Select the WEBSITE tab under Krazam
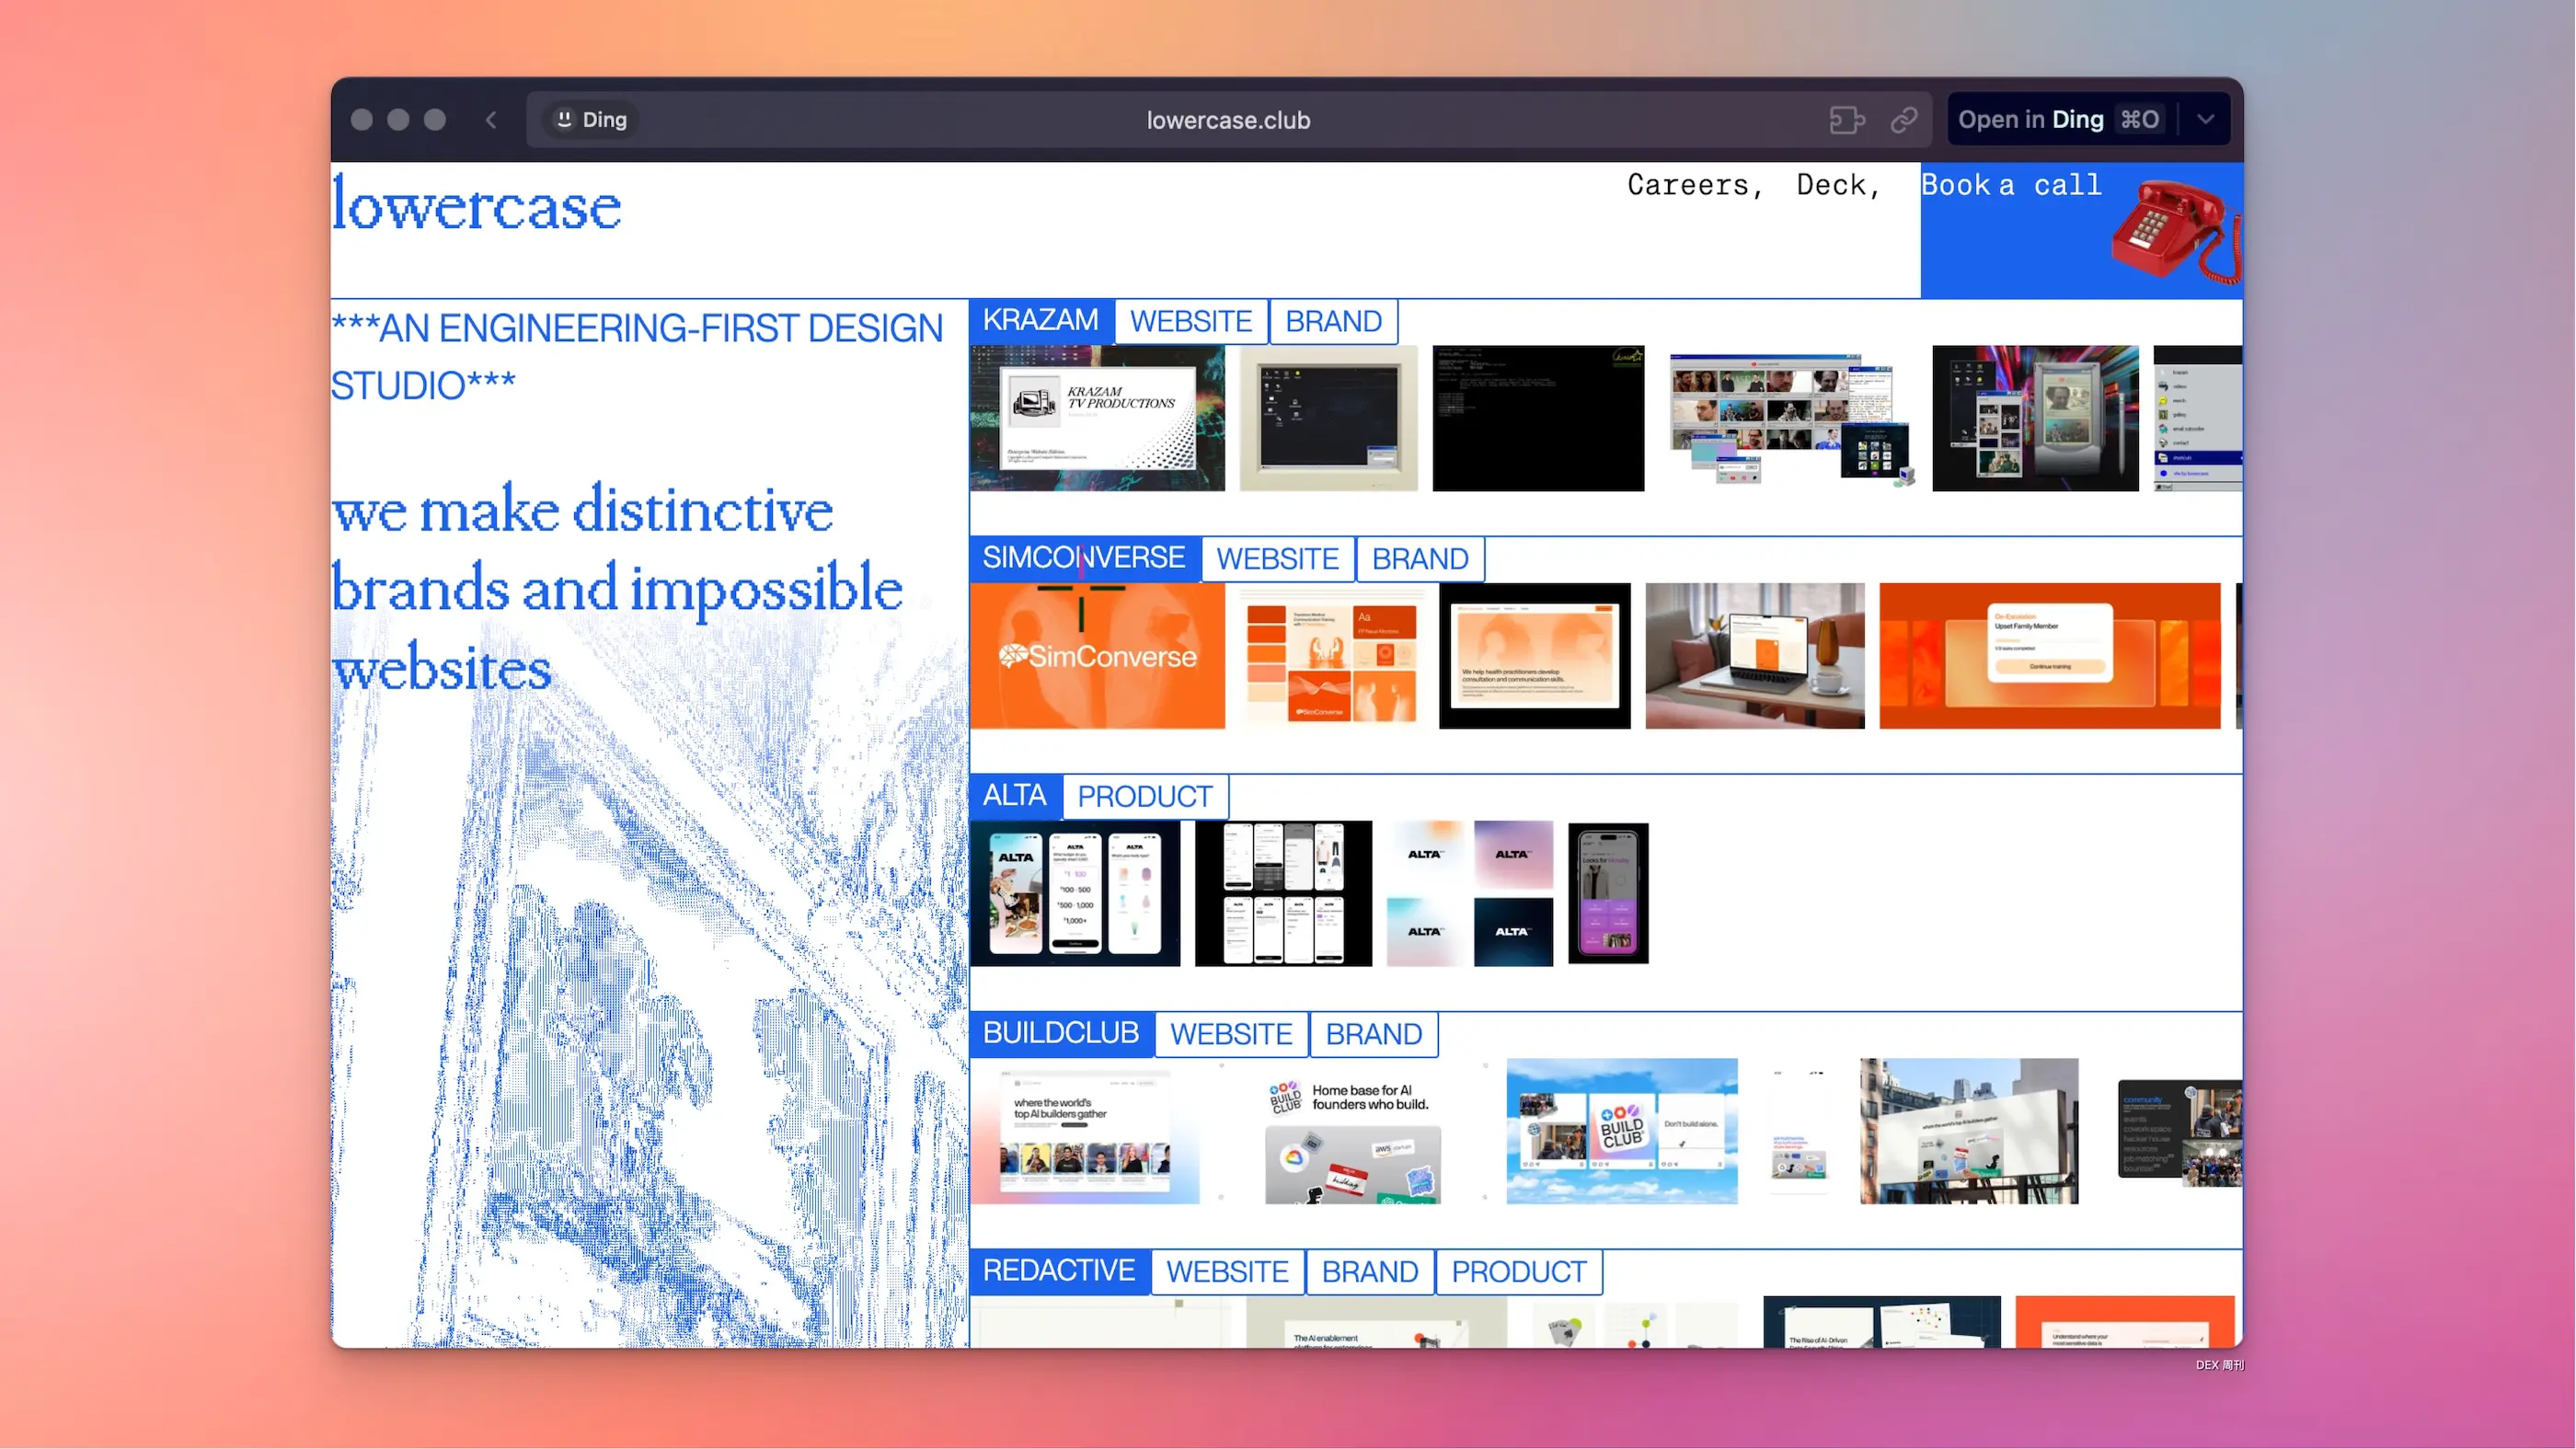 [x=1190, y=321]
